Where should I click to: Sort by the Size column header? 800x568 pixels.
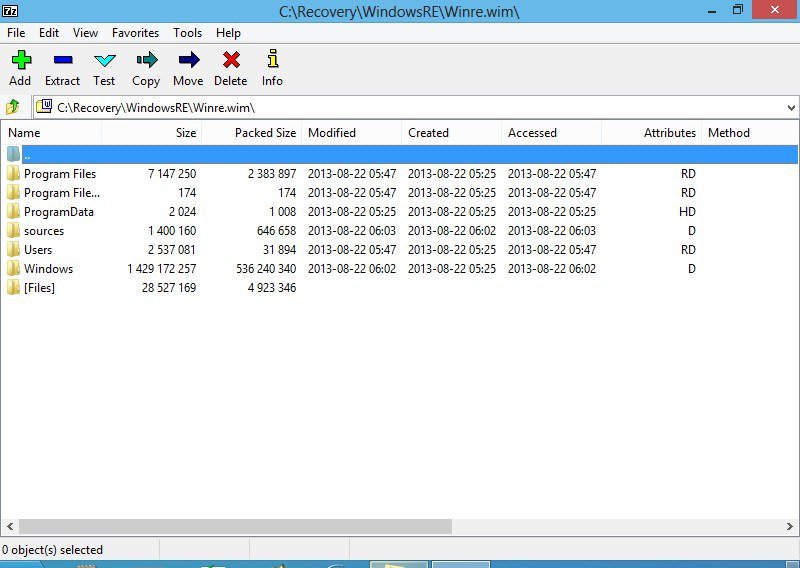[x=152, y=133]
